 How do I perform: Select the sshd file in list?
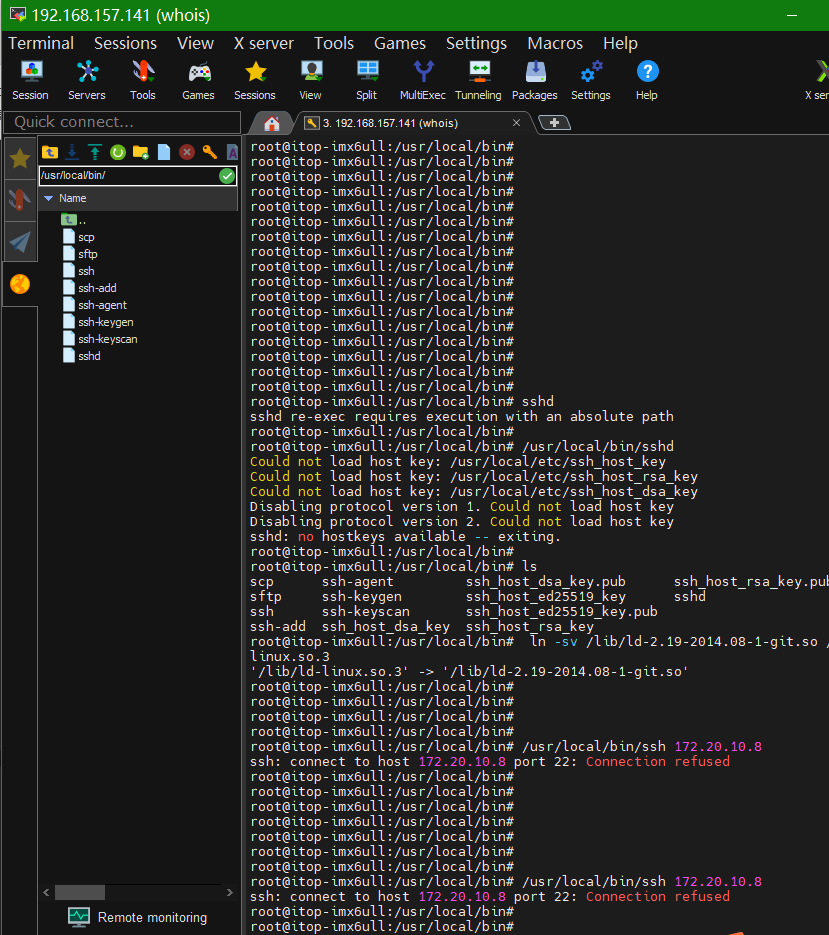tap(82, 356)
